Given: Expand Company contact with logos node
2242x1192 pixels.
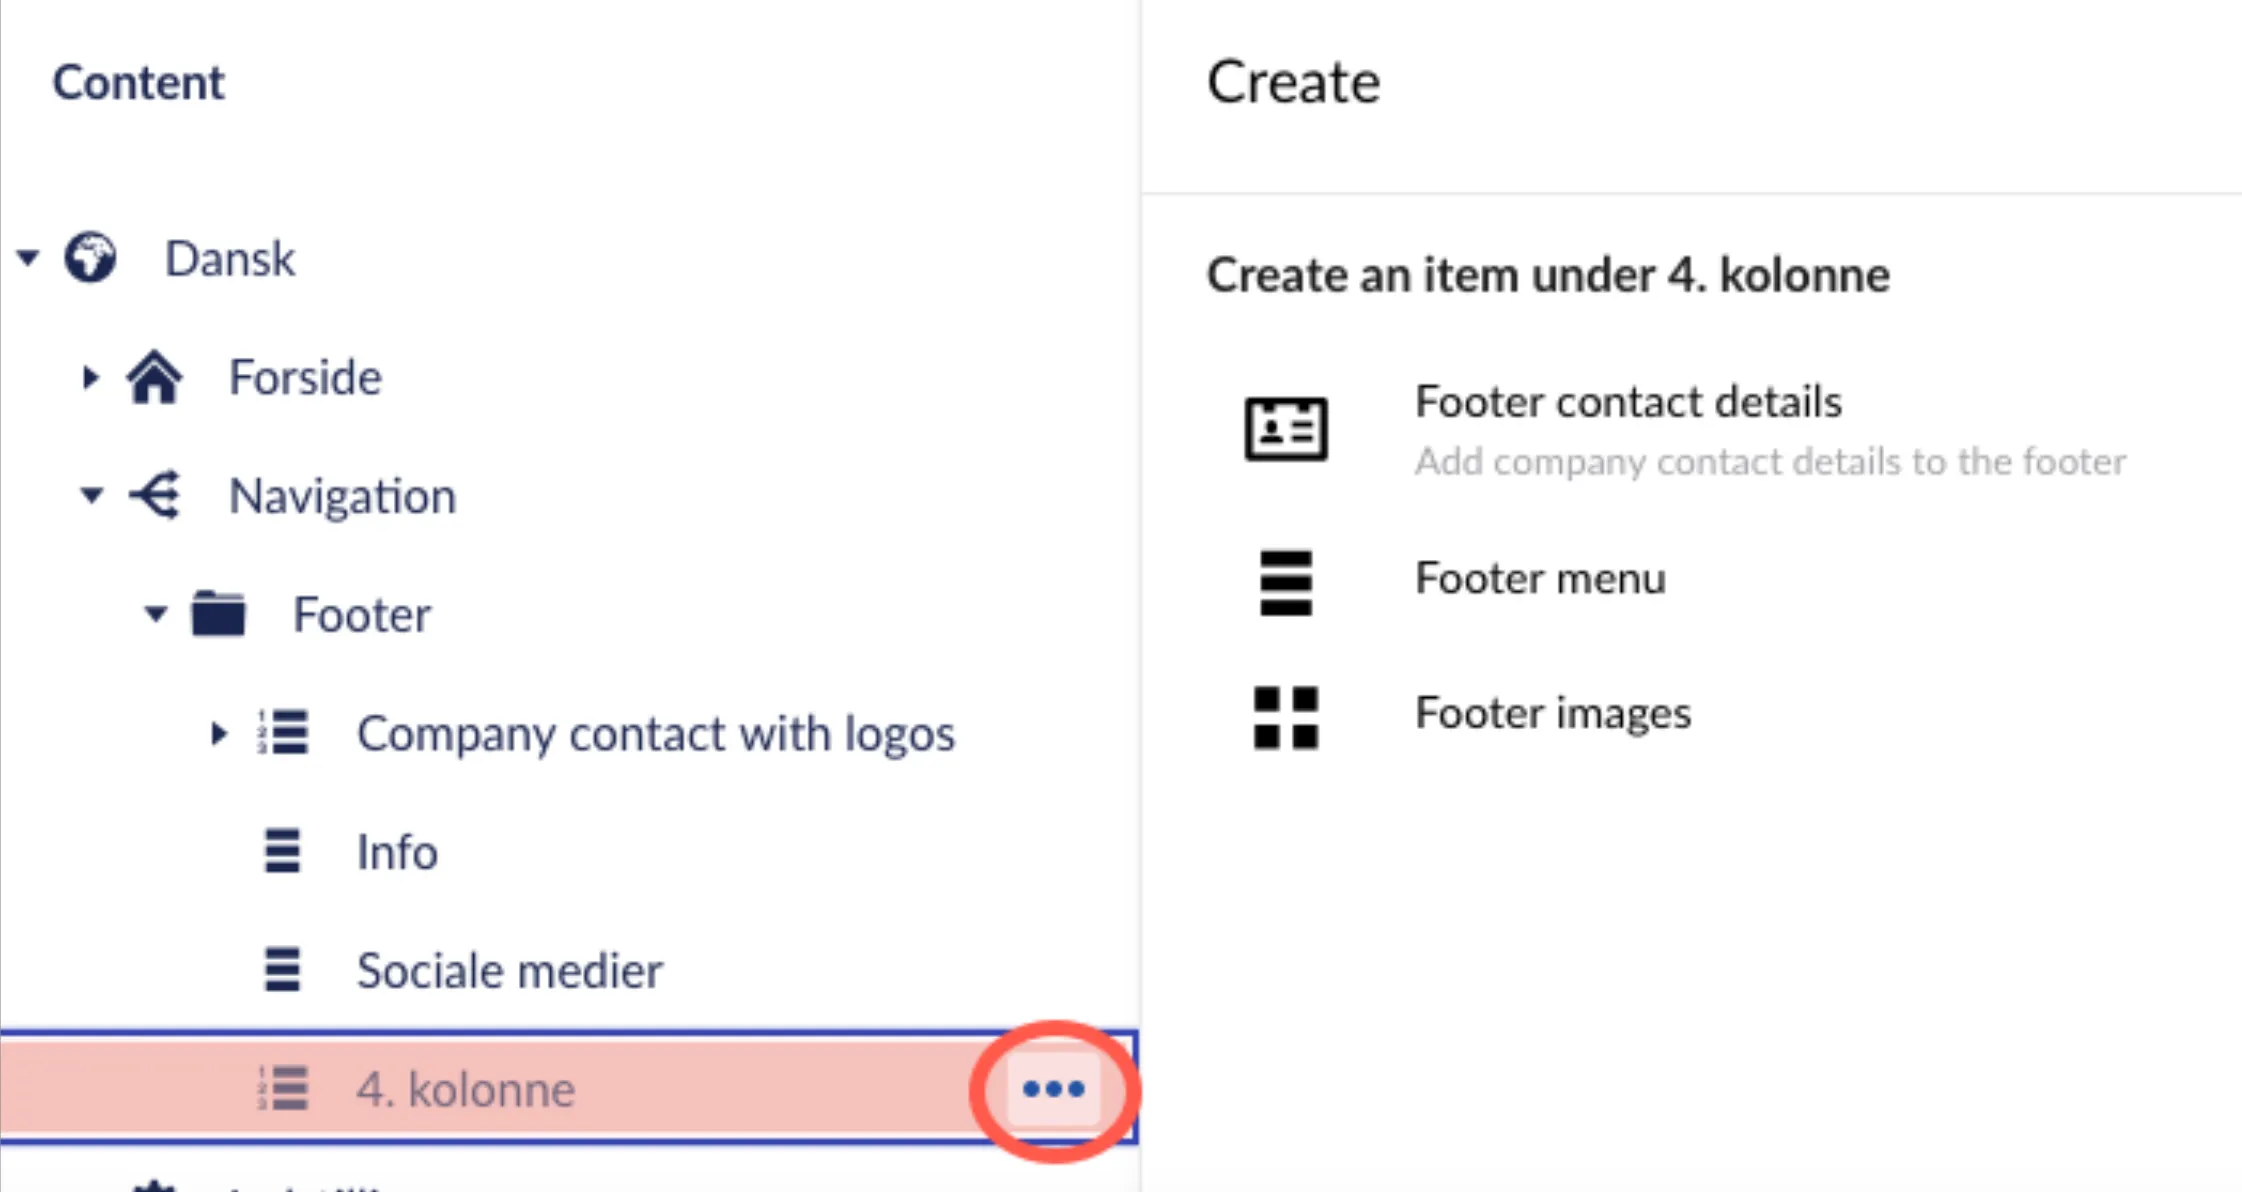Looking at the screenshot, I should [219, 733].
